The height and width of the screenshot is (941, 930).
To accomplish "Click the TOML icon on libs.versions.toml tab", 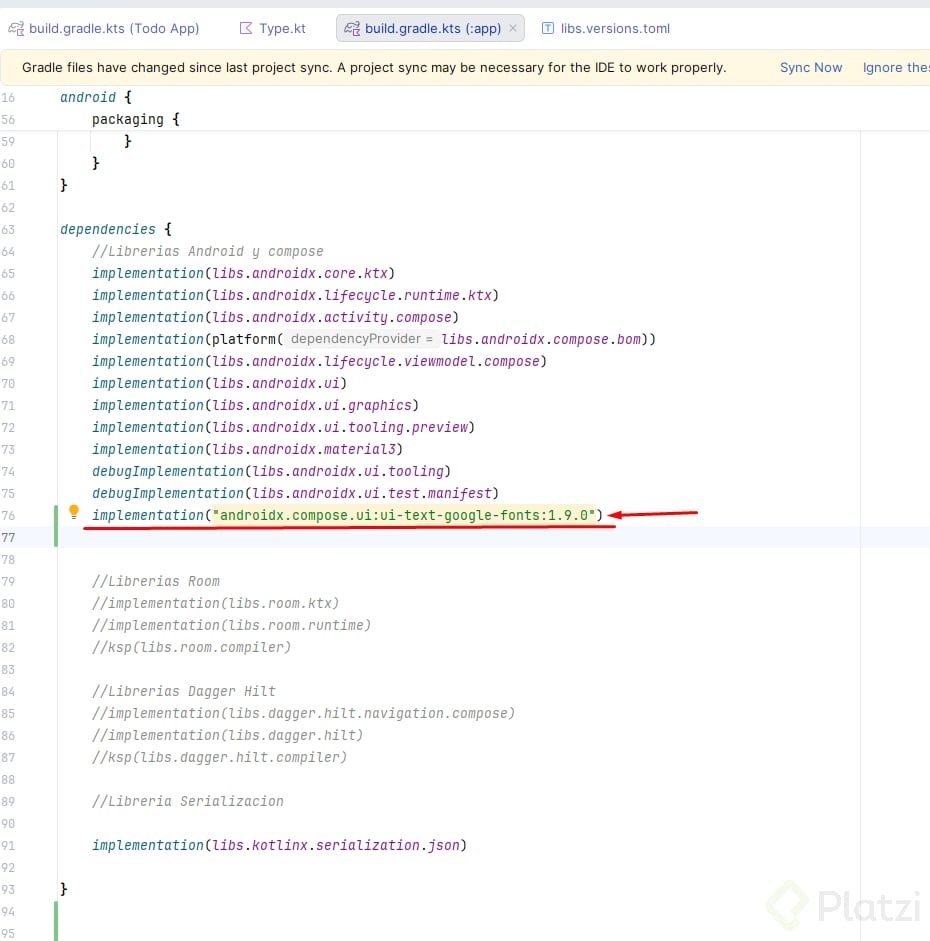I will (x=548, y=28).
